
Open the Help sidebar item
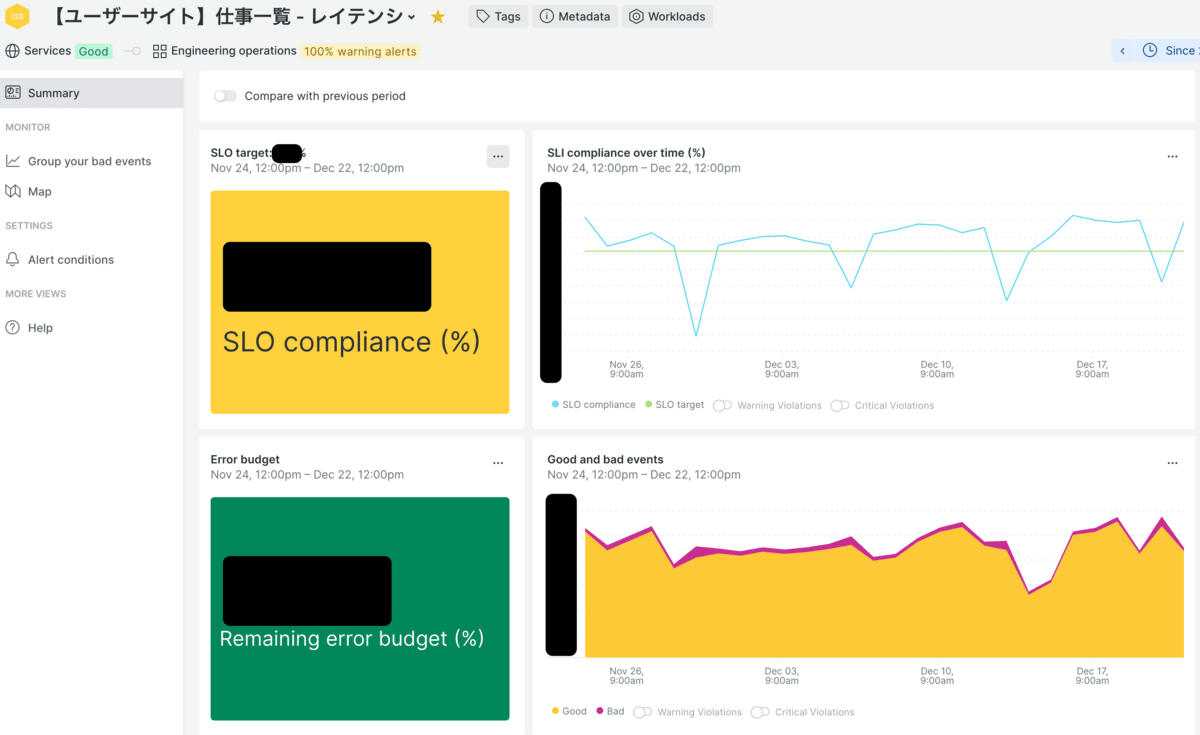point(40,327)
